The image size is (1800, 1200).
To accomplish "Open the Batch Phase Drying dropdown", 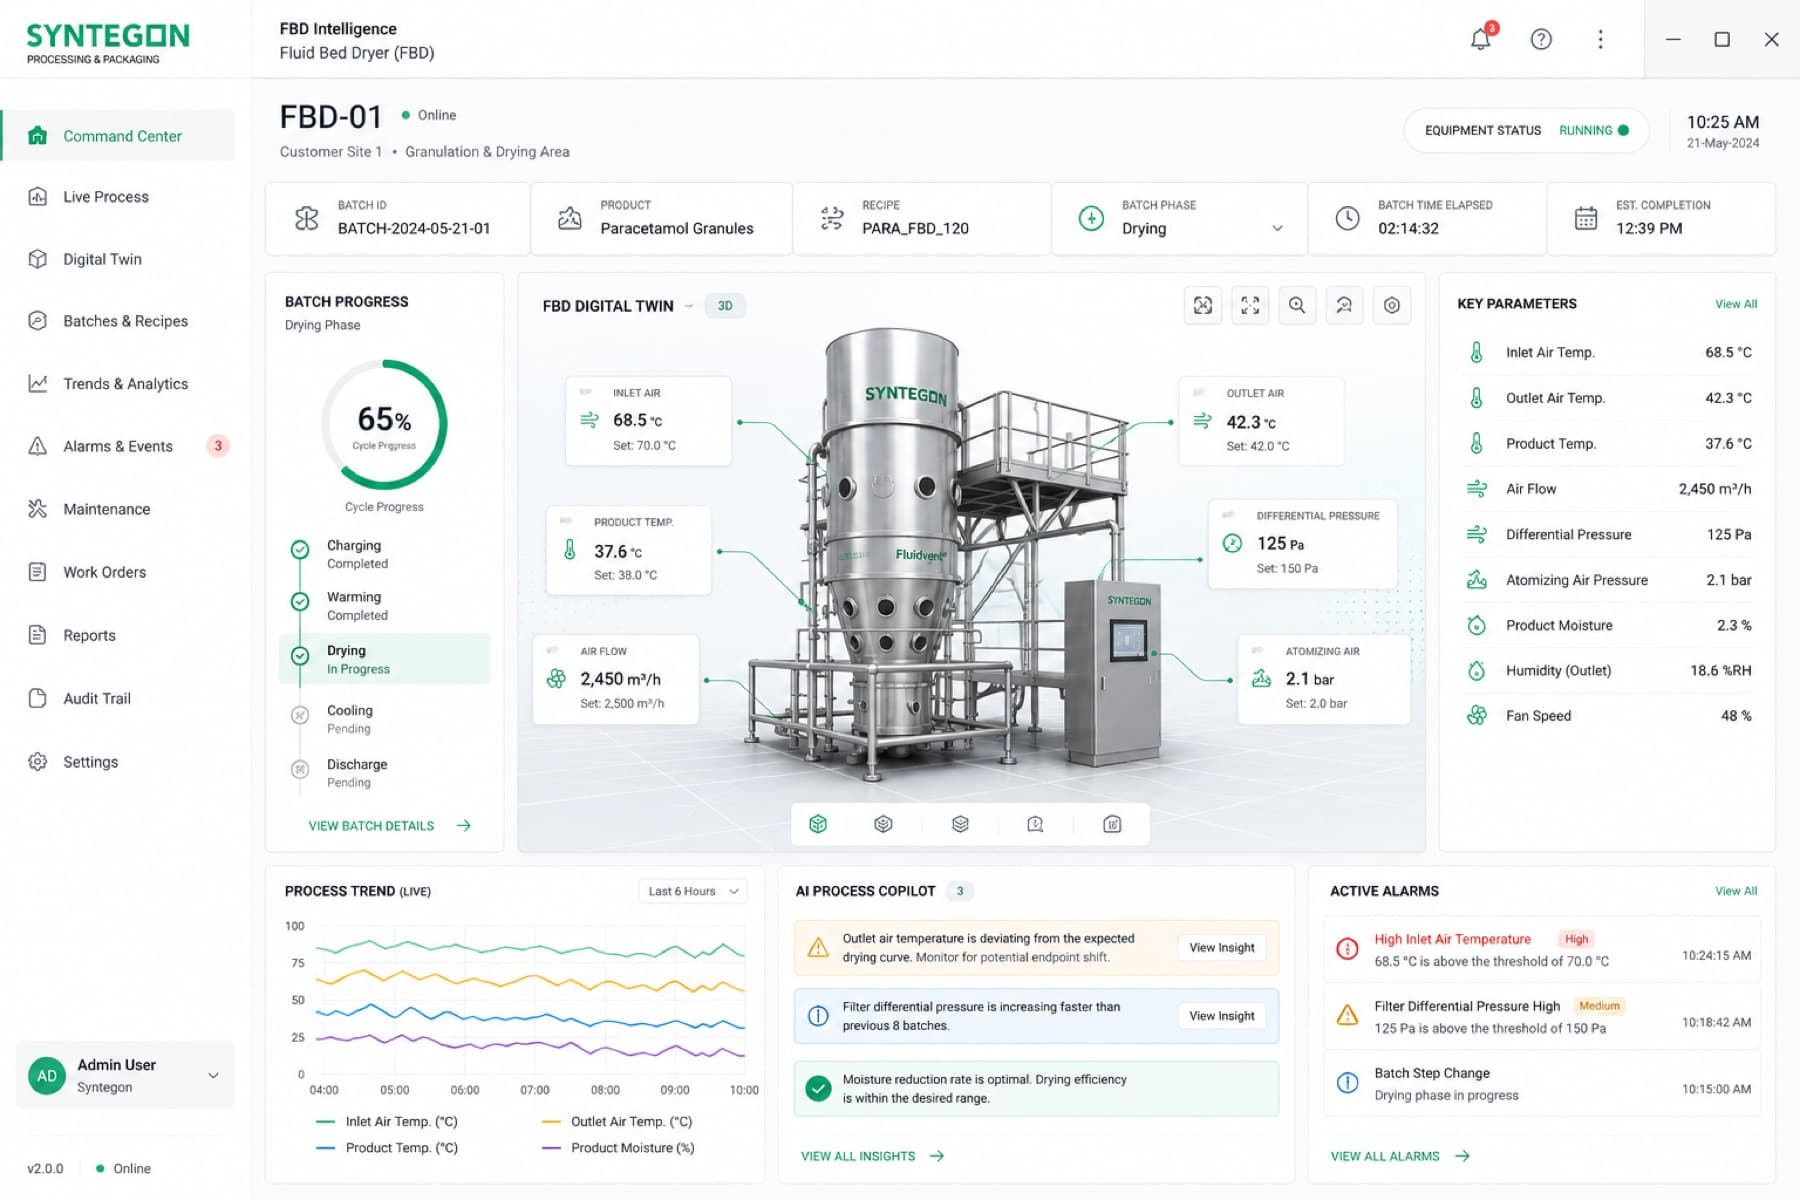I will coord(1180,219).
